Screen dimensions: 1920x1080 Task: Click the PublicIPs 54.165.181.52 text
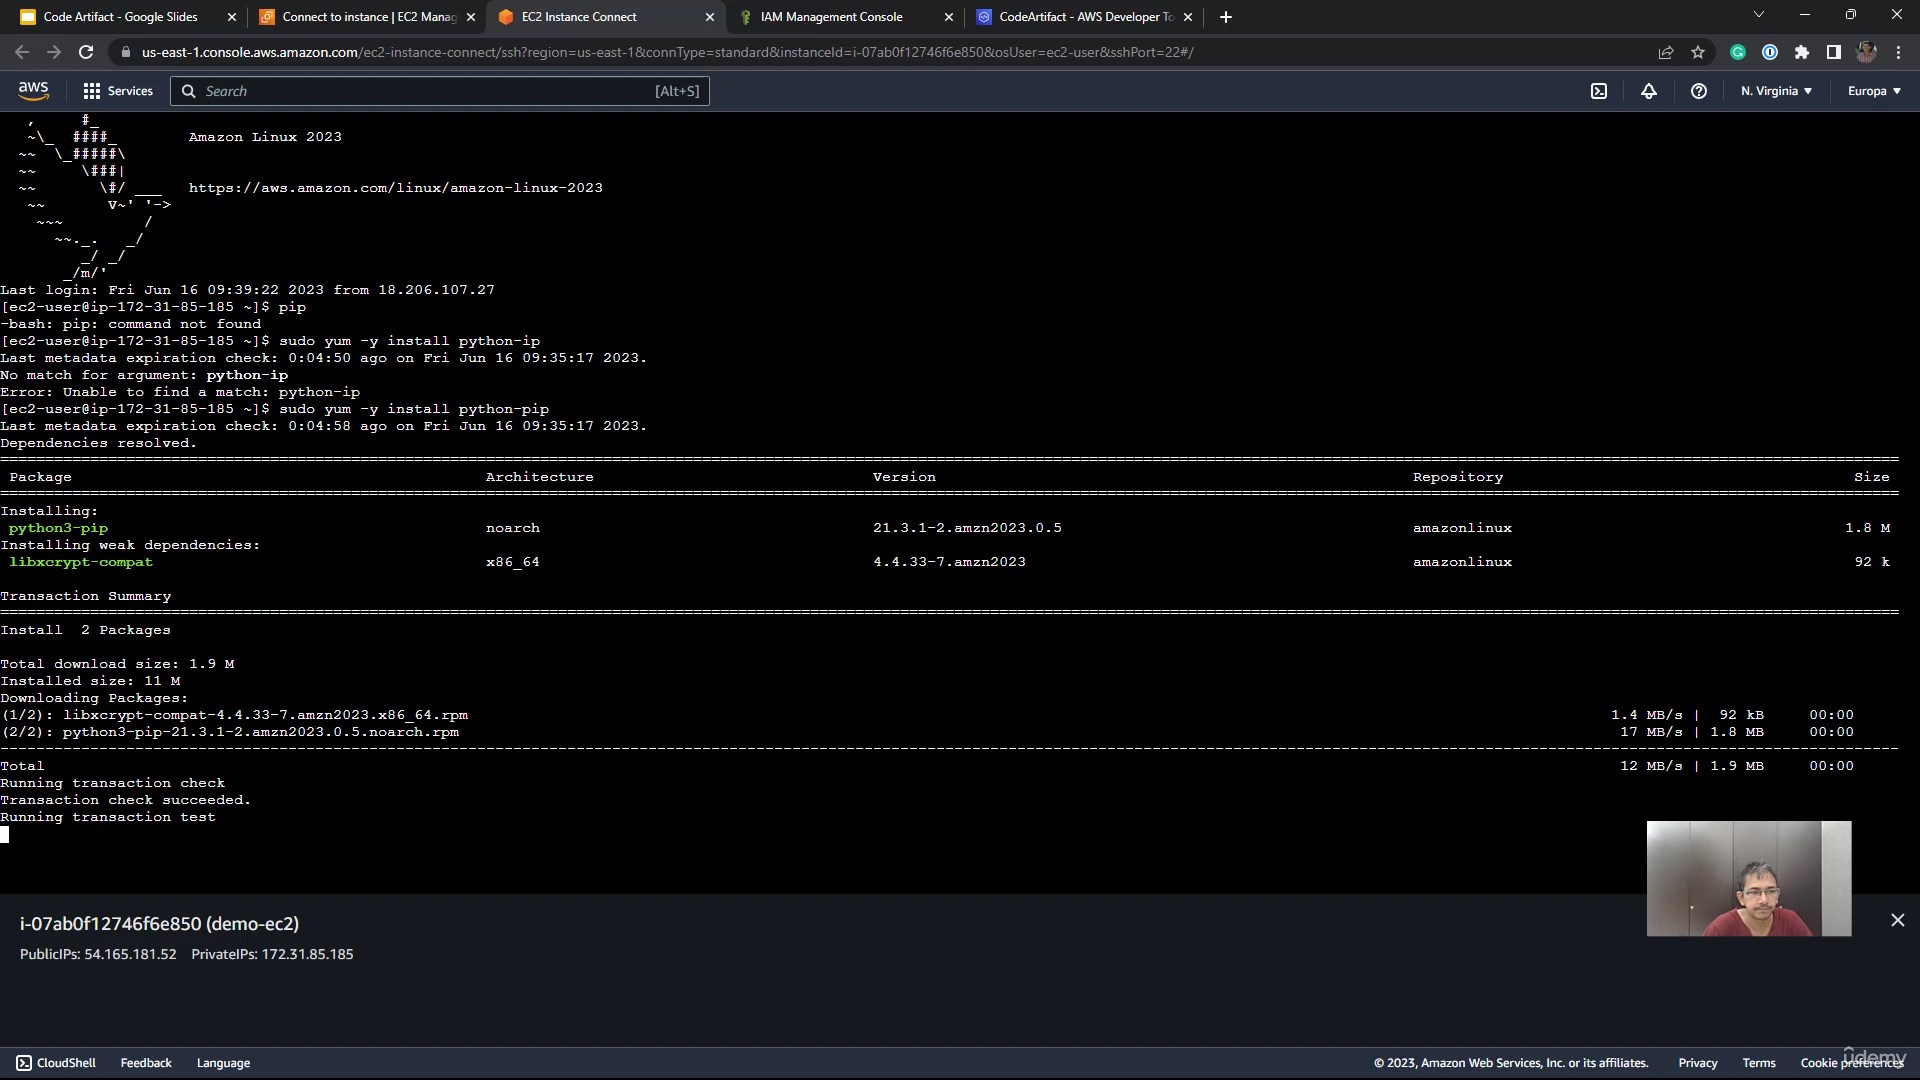pyautogui.click(x=98, y=954)
